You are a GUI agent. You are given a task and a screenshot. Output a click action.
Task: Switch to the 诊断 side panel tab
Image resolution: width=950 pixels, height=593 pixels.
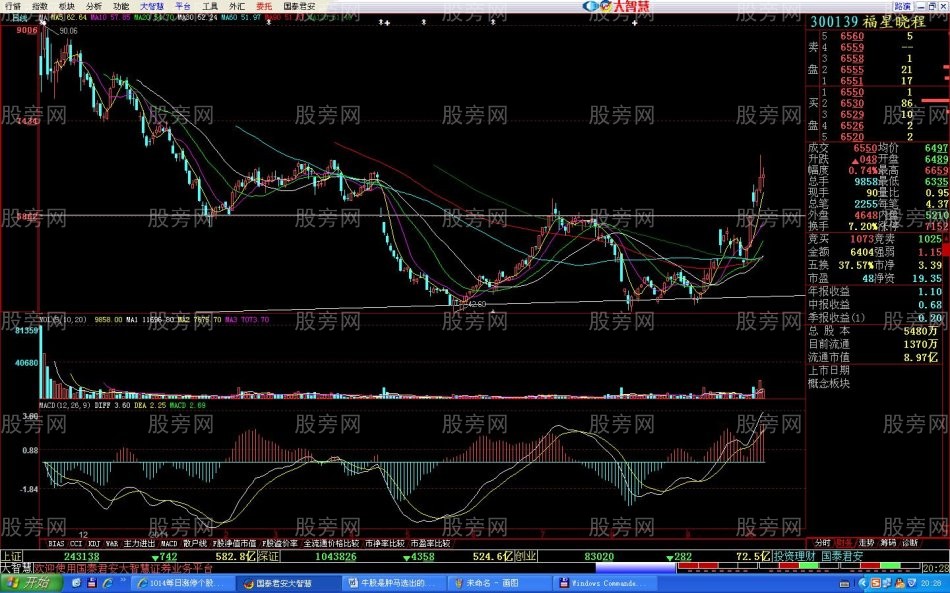pyautogui.click(x=910, y=543)
